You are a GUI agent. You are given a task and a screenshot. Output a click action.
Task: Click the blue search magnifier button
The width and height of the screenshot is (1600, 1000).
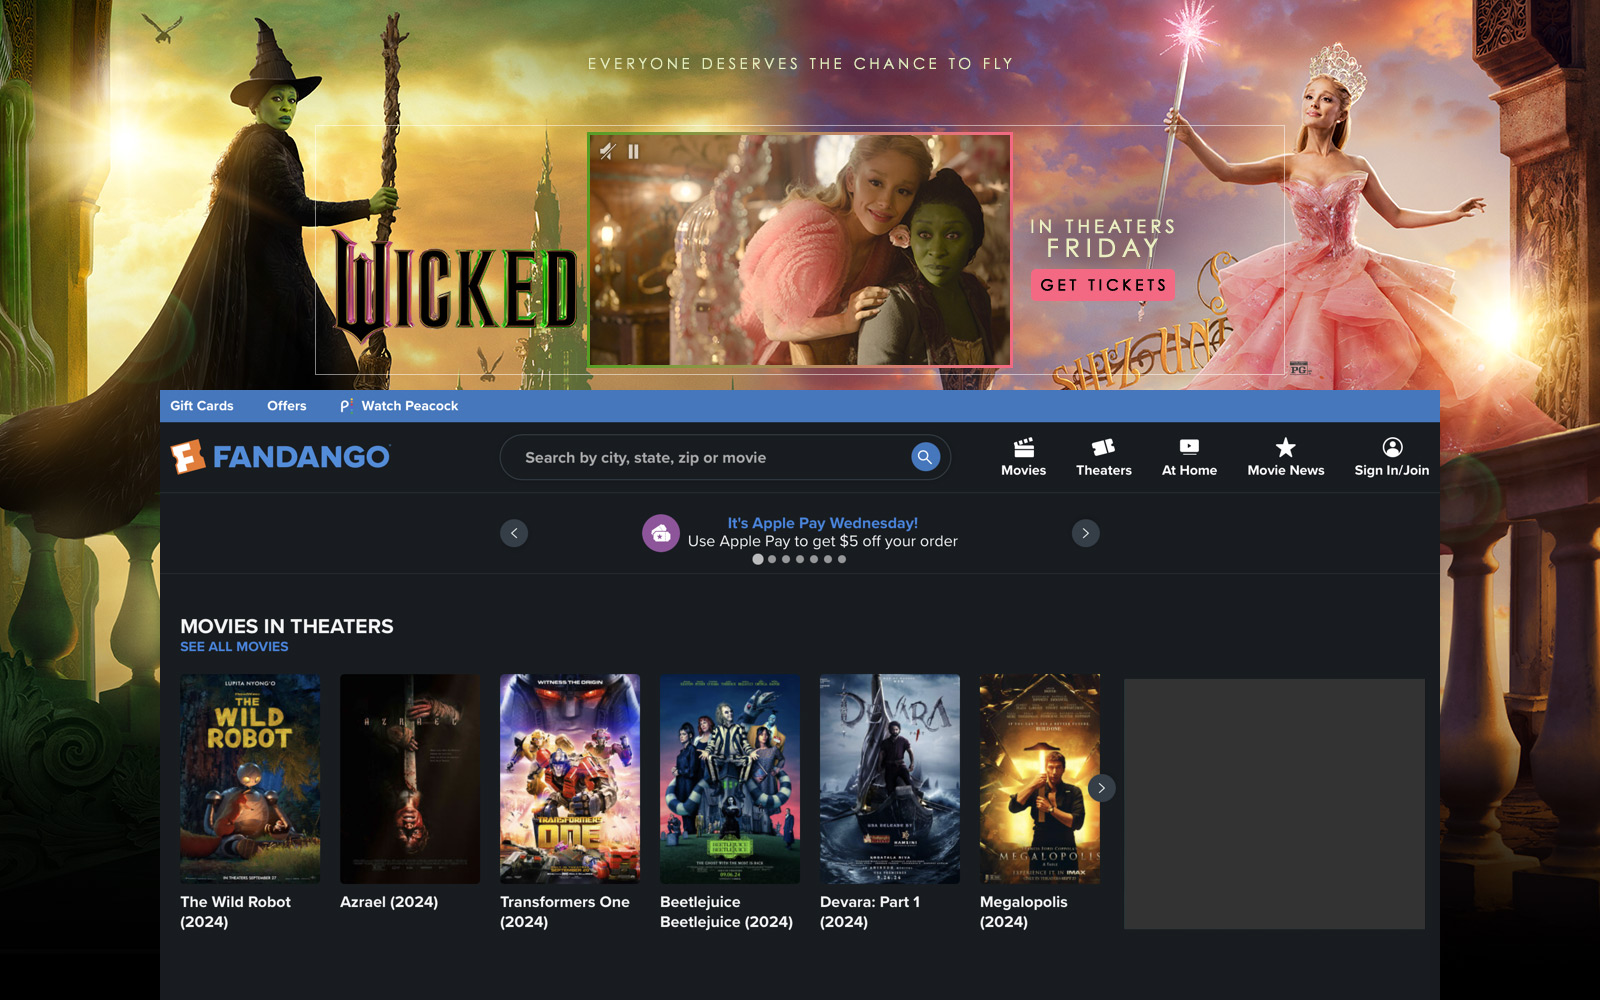925,457
